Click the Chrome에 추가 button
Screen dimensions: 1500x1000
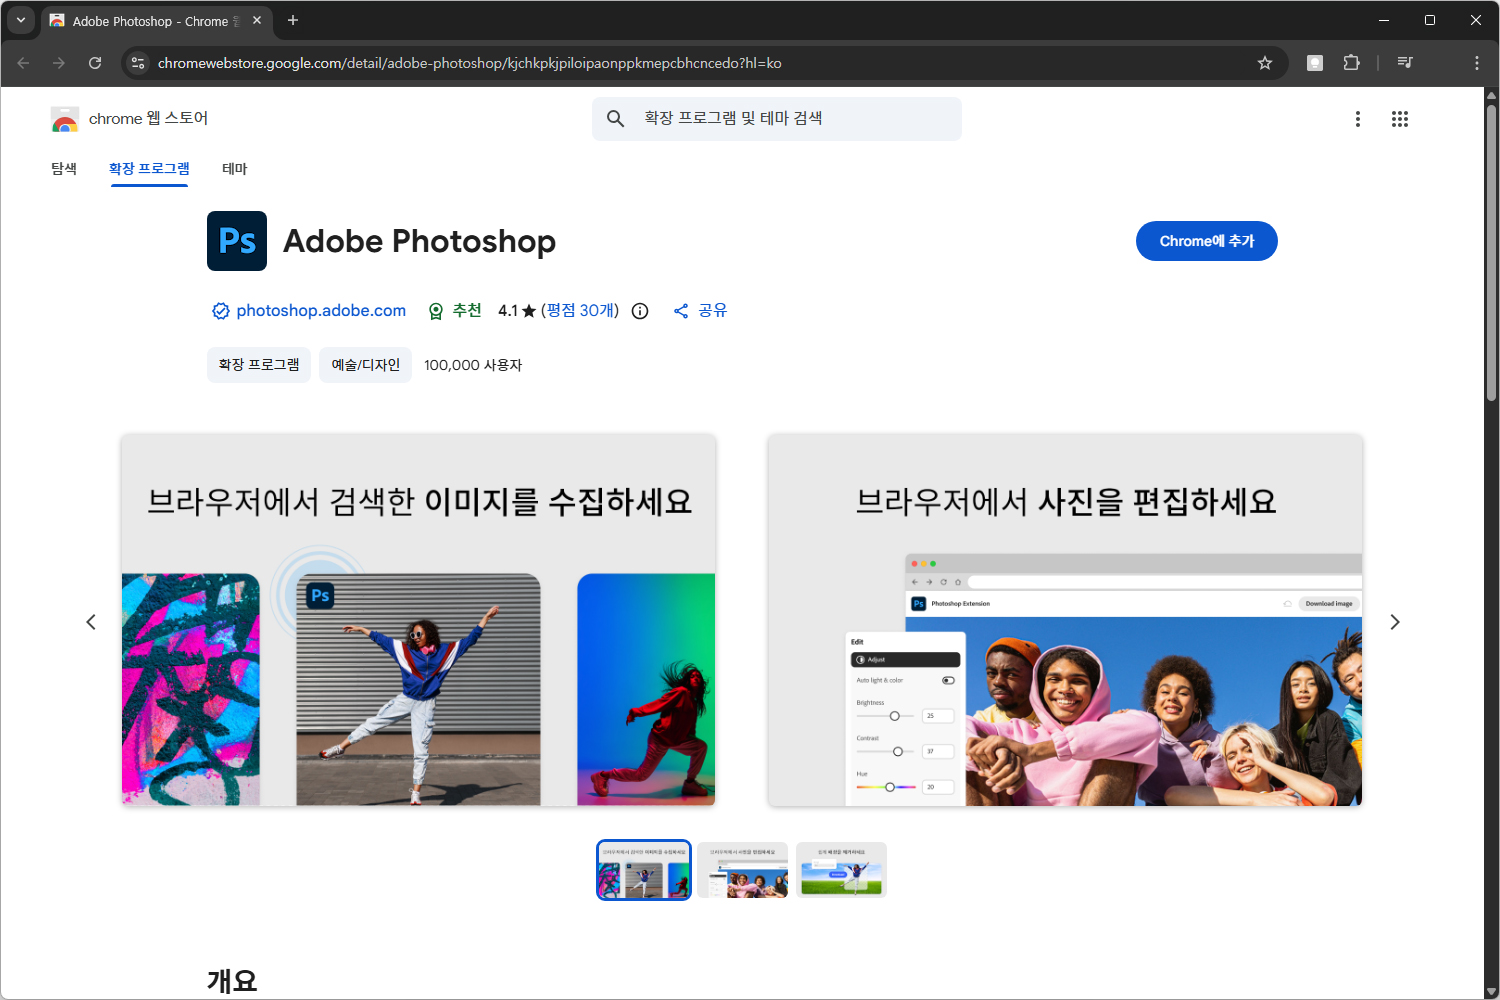1207,241
